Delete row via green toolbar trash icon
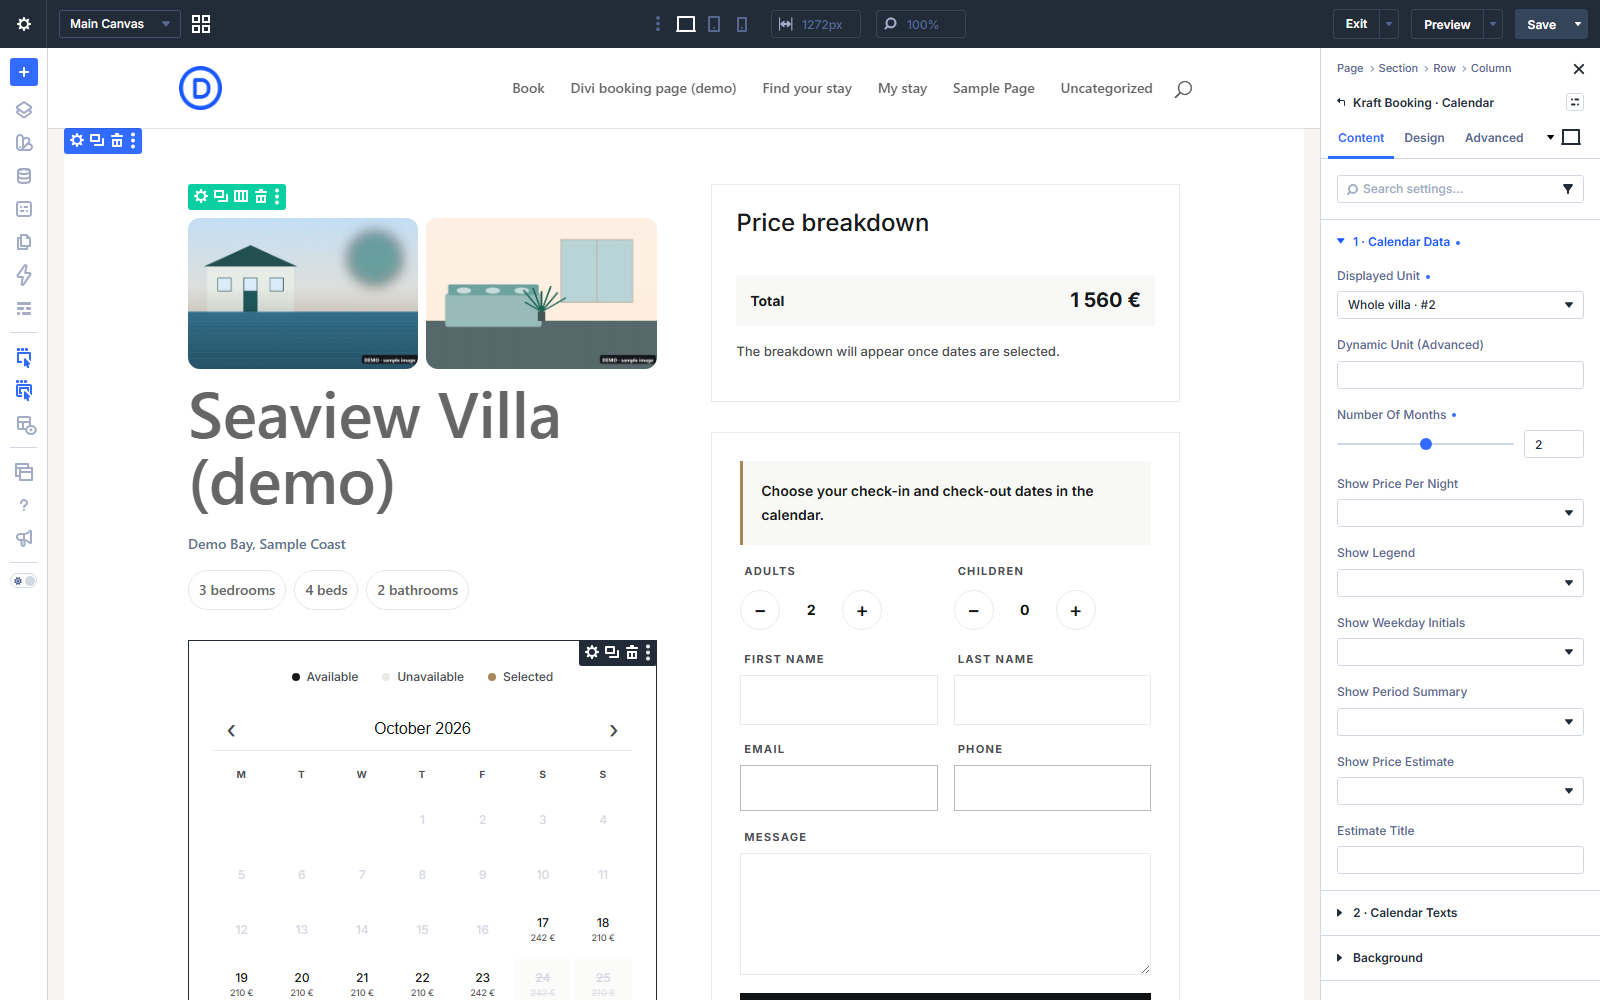 coord(261,197)
